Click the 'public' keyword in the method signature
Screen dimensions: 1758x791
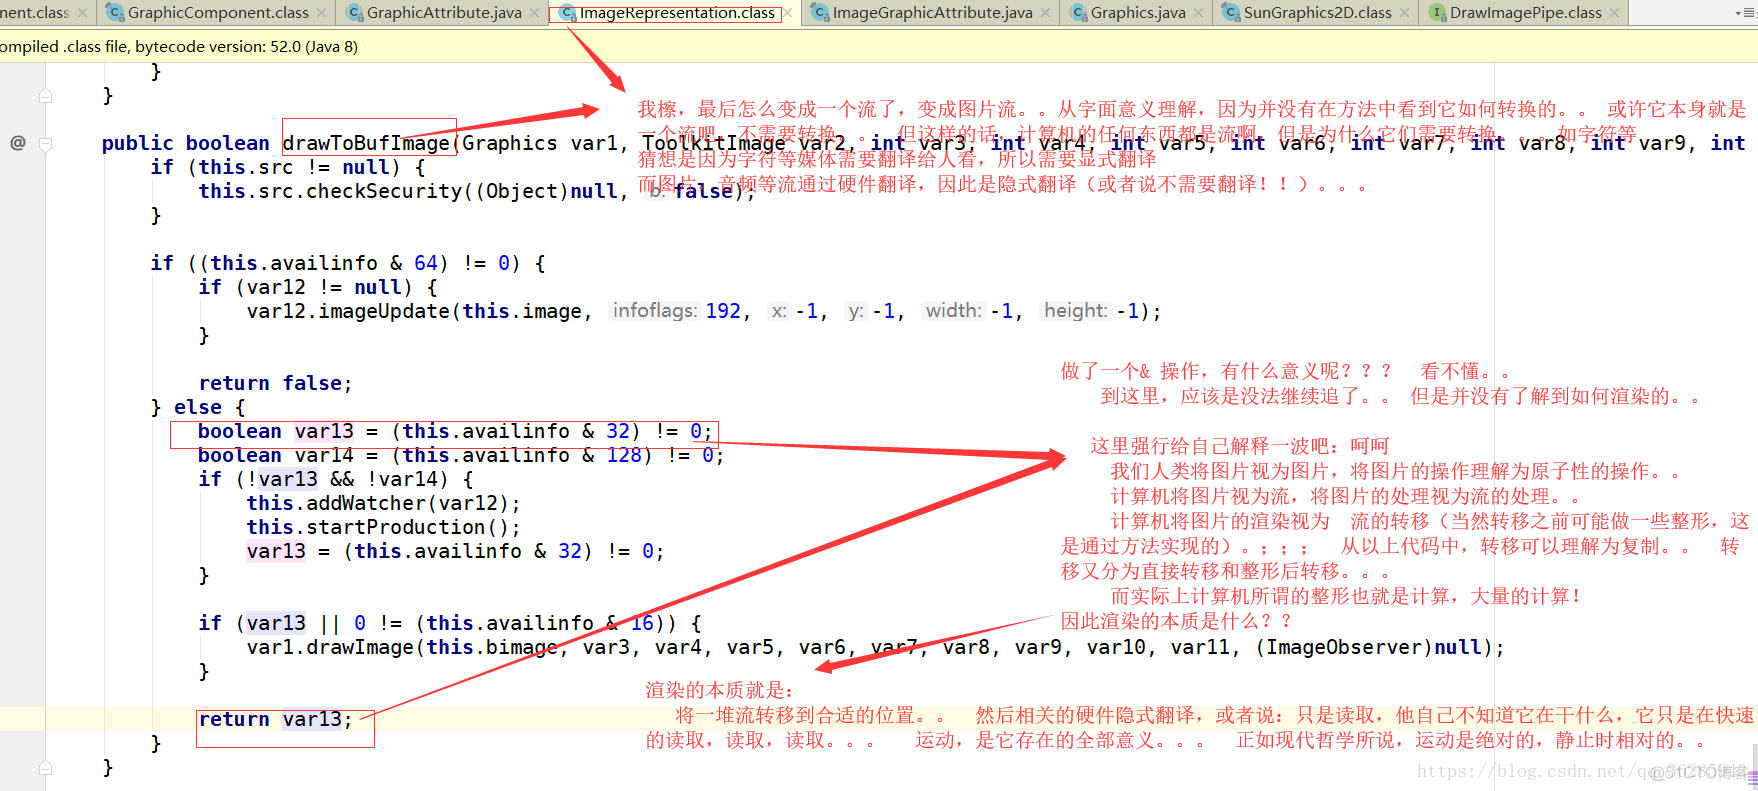pyautogui.click(x=137, y=143)
